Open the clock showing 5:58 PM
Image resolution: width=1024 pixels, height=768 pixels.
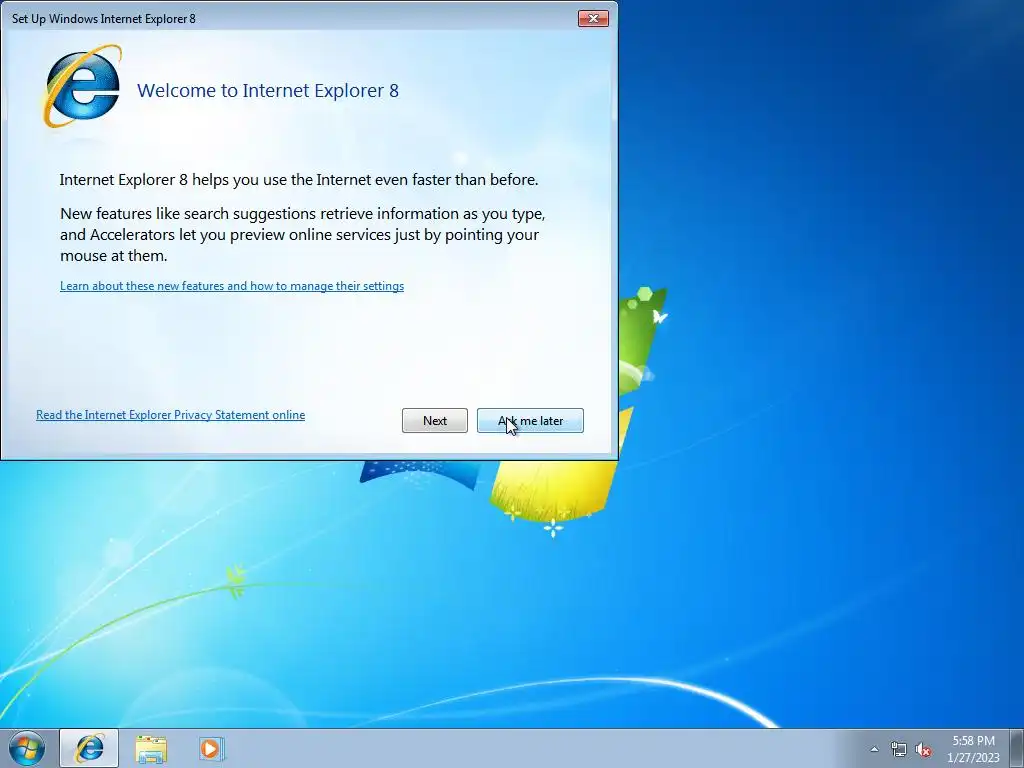[973, 749]
